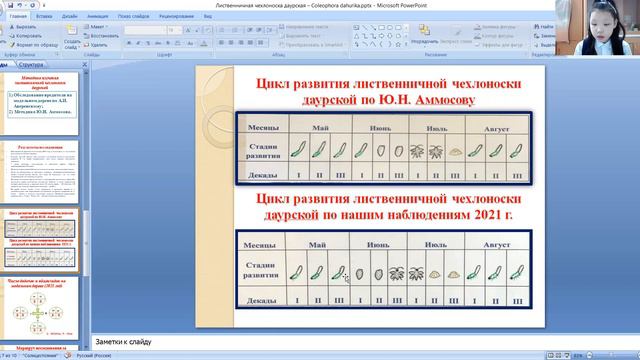Image resolution: width=640 pixels, height=360 pixels.
Task: Copy selection with Копировать
Action: click(x=25, y=36)
